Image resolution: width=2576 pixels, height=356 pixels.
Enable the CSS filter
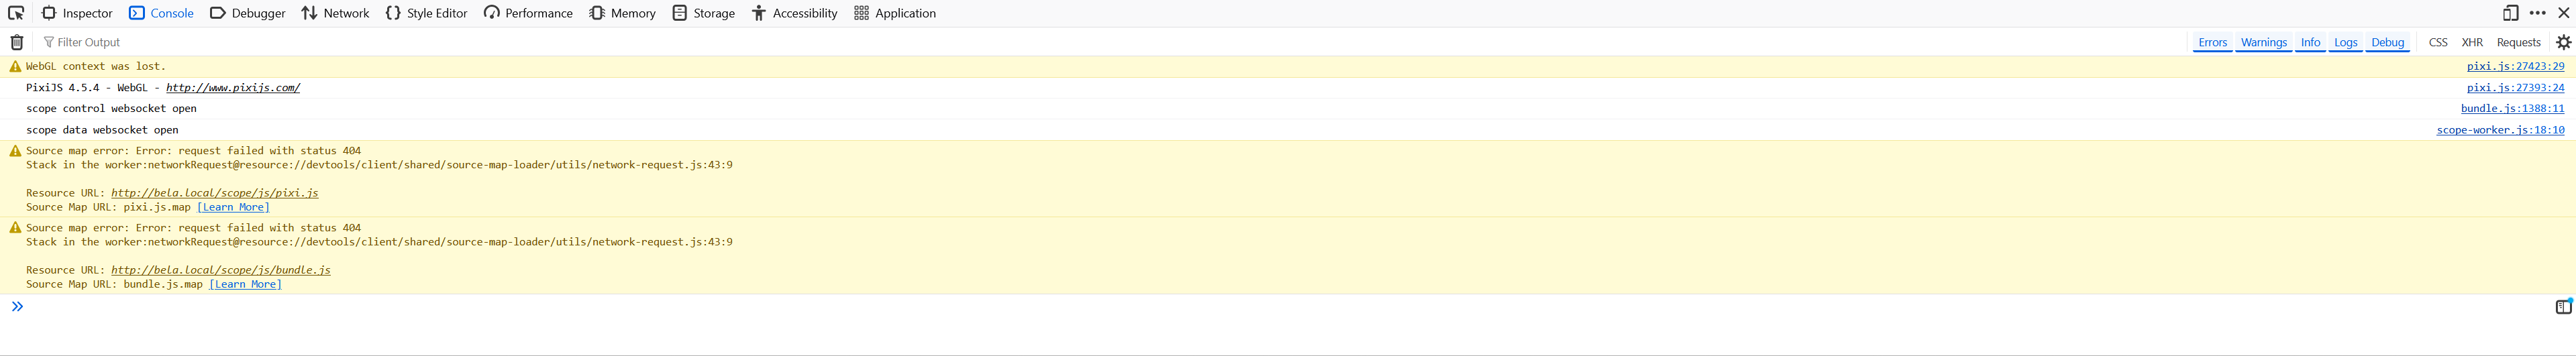2438,42
